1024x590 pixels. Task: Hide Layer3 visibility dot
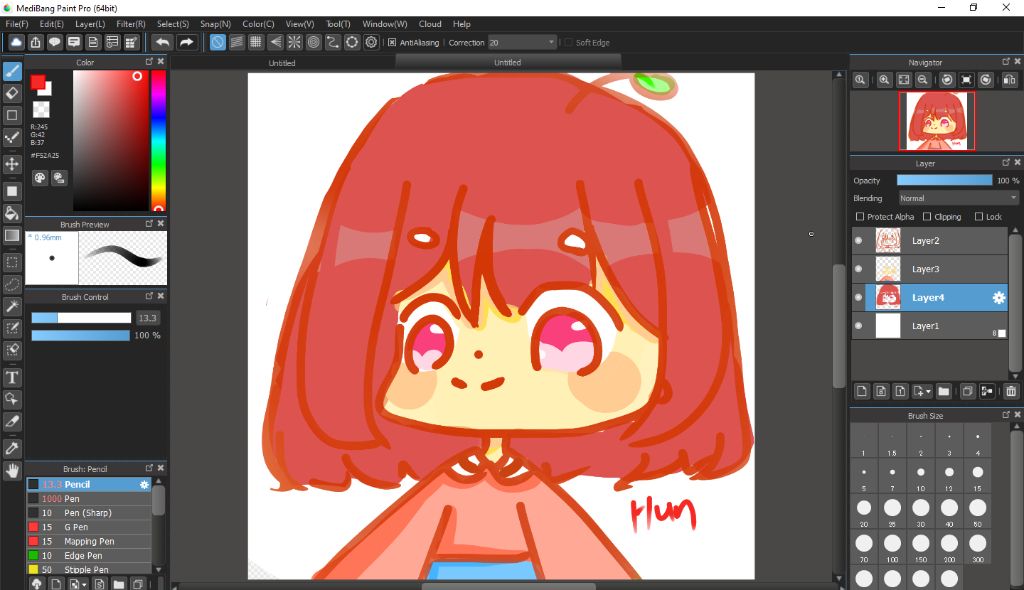[x=858, y=269]
